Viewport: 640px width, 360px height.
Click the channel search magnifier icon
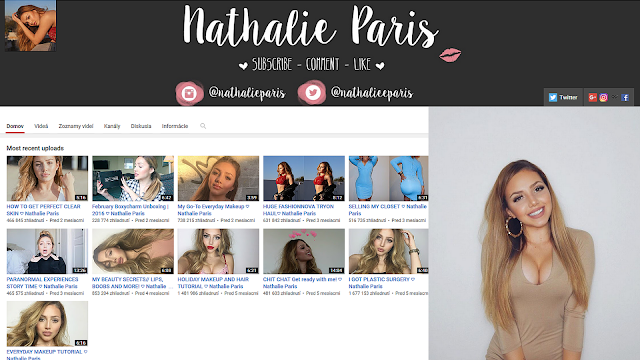(x=203, y=126)
